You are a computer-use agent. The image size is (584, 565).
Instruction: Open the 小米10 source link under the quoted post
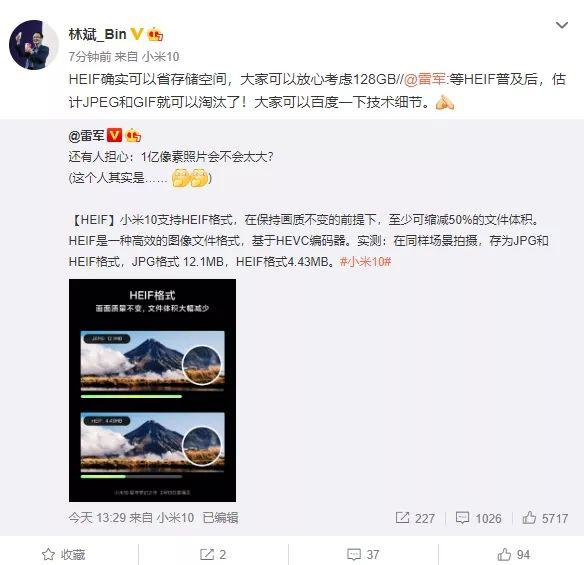(x=175, y=518)
